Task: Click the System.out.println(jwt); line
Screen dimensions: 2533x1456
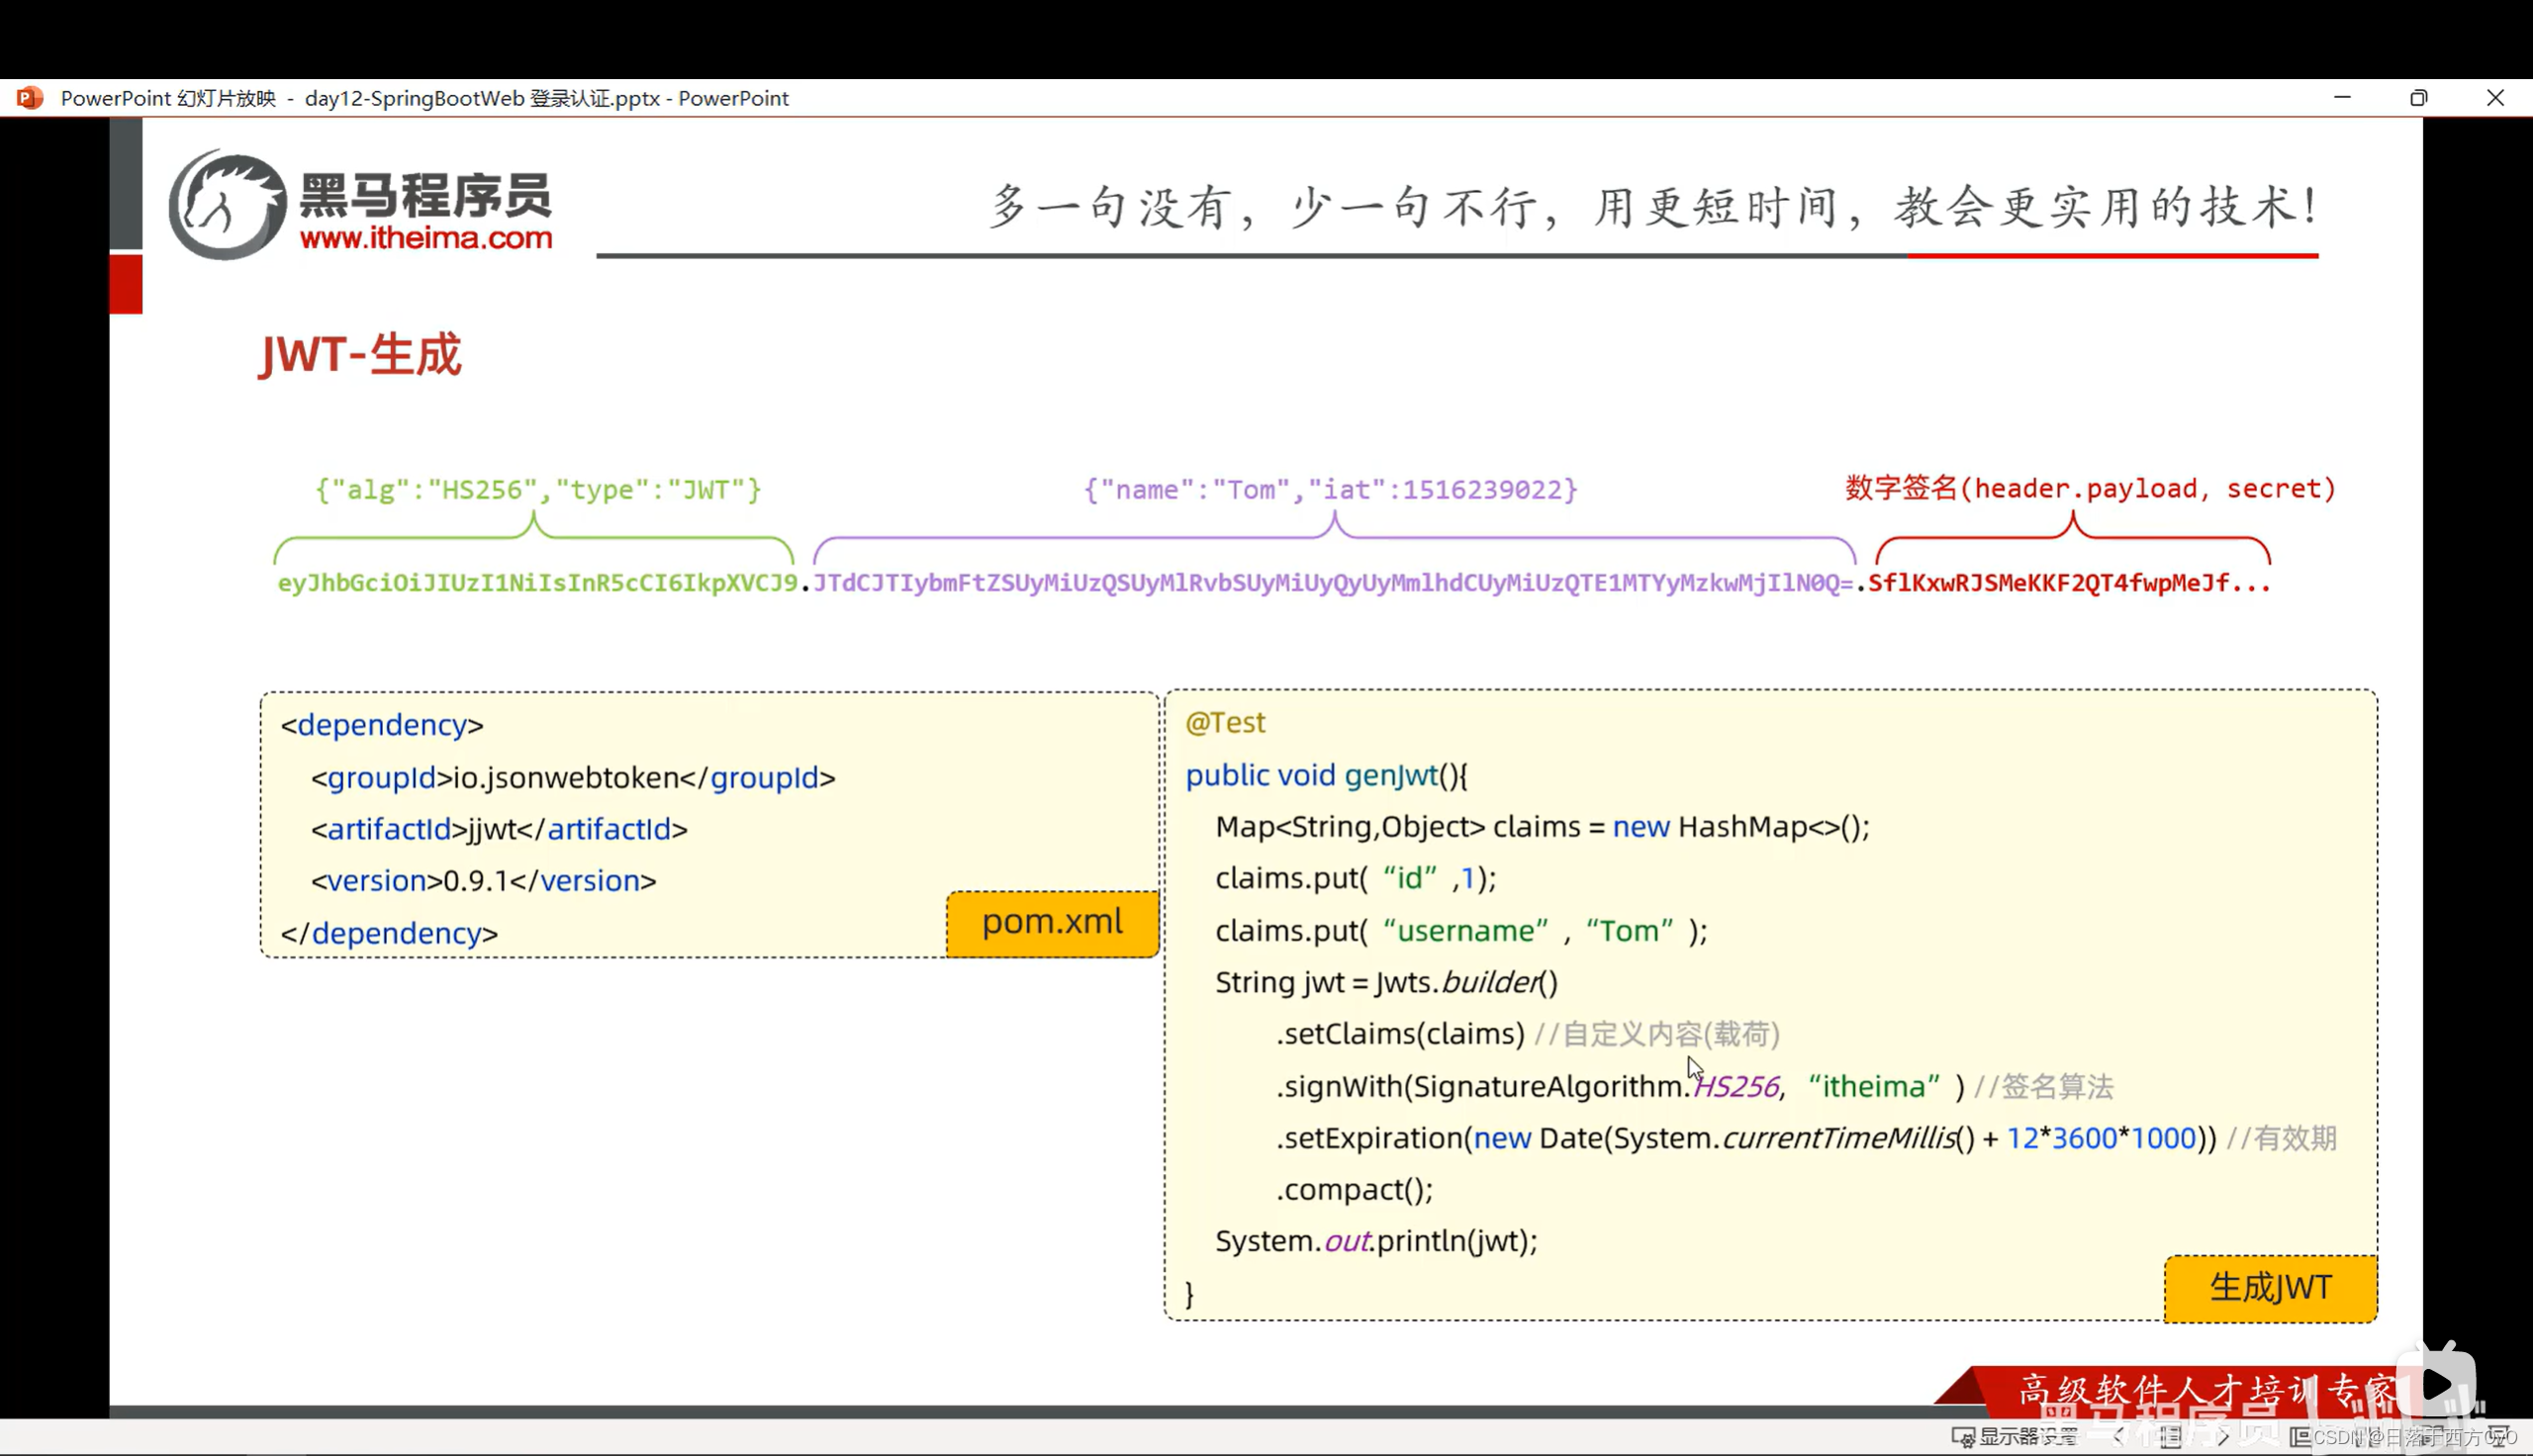Action: 1376,1241
